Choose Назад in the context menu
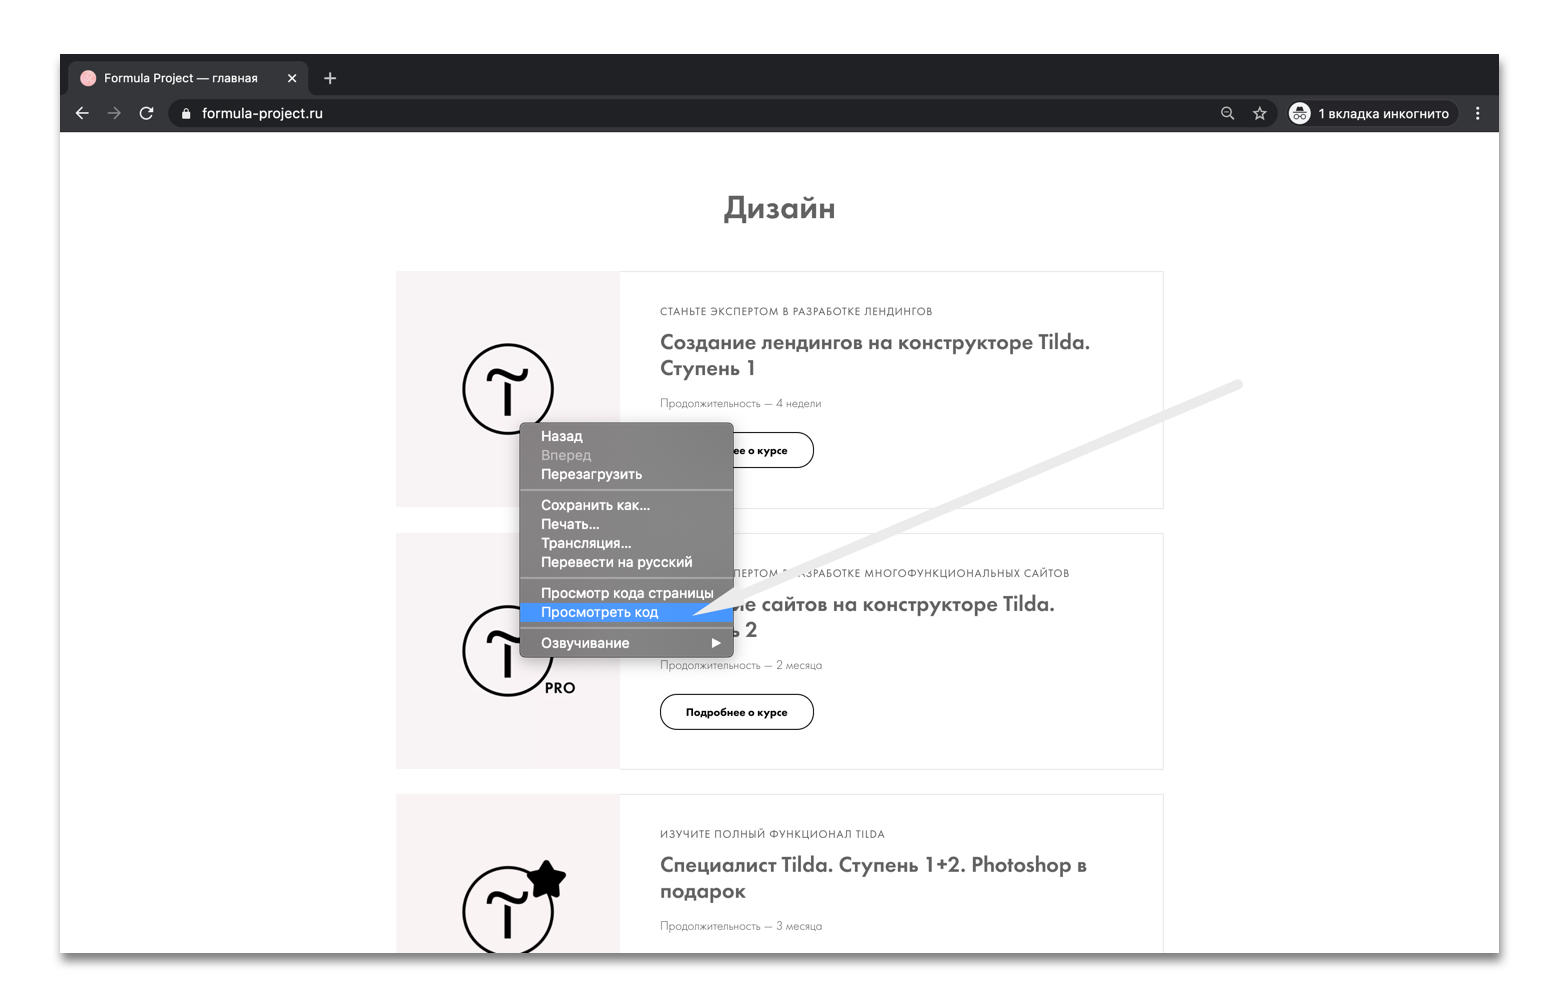This screenshot has height=1008, width=1558. (x=627, y=436)
